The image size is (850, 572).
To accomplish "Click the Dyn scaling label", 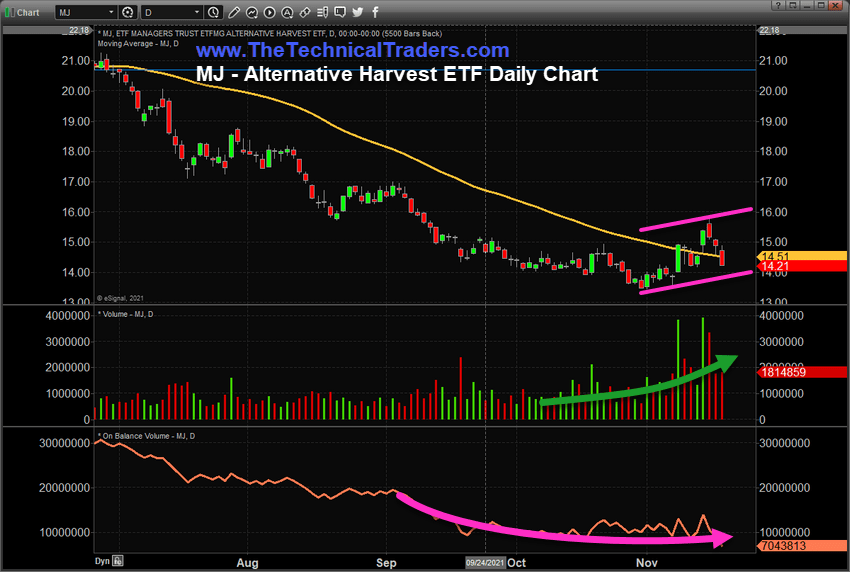I will click(x=102, y=561).
